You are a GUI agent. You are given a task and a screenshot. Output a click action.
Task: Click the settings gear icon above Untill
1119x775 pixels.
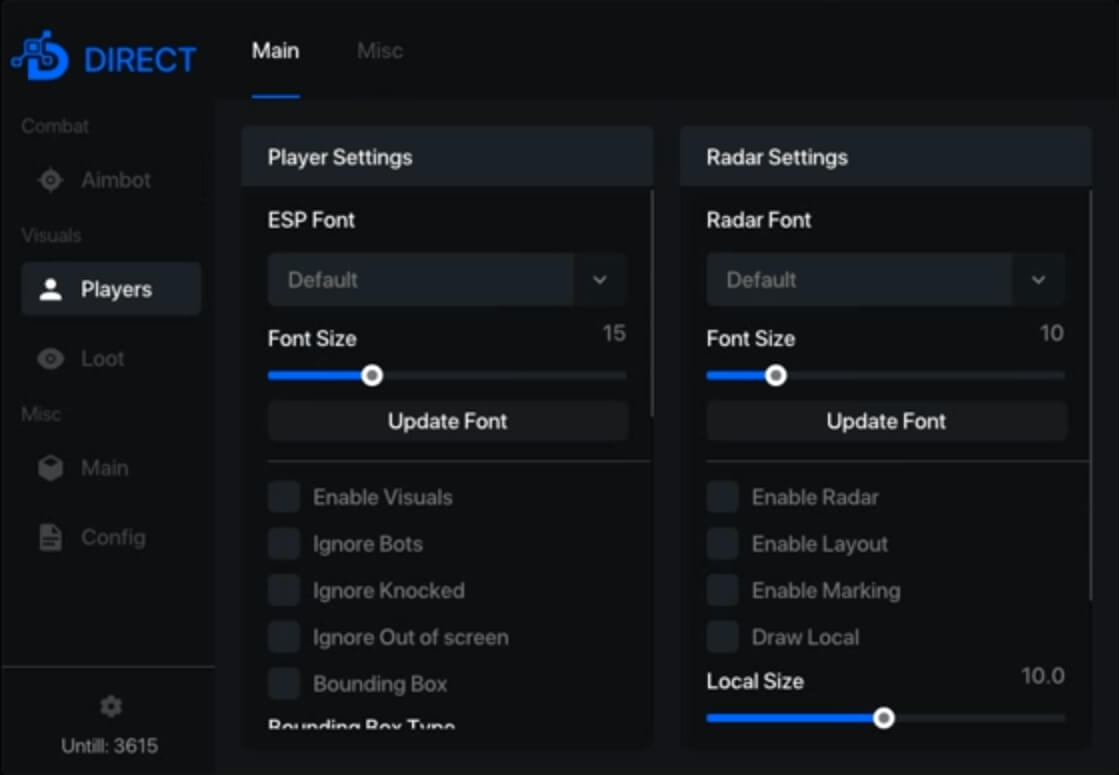click(x=111, y=707)
